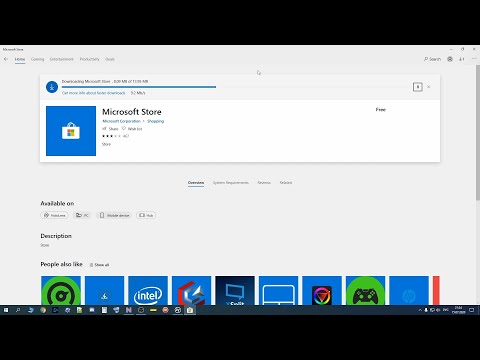Open the rainbow color wheel app tile
This screenshot has width=480, height=360.
322,290
